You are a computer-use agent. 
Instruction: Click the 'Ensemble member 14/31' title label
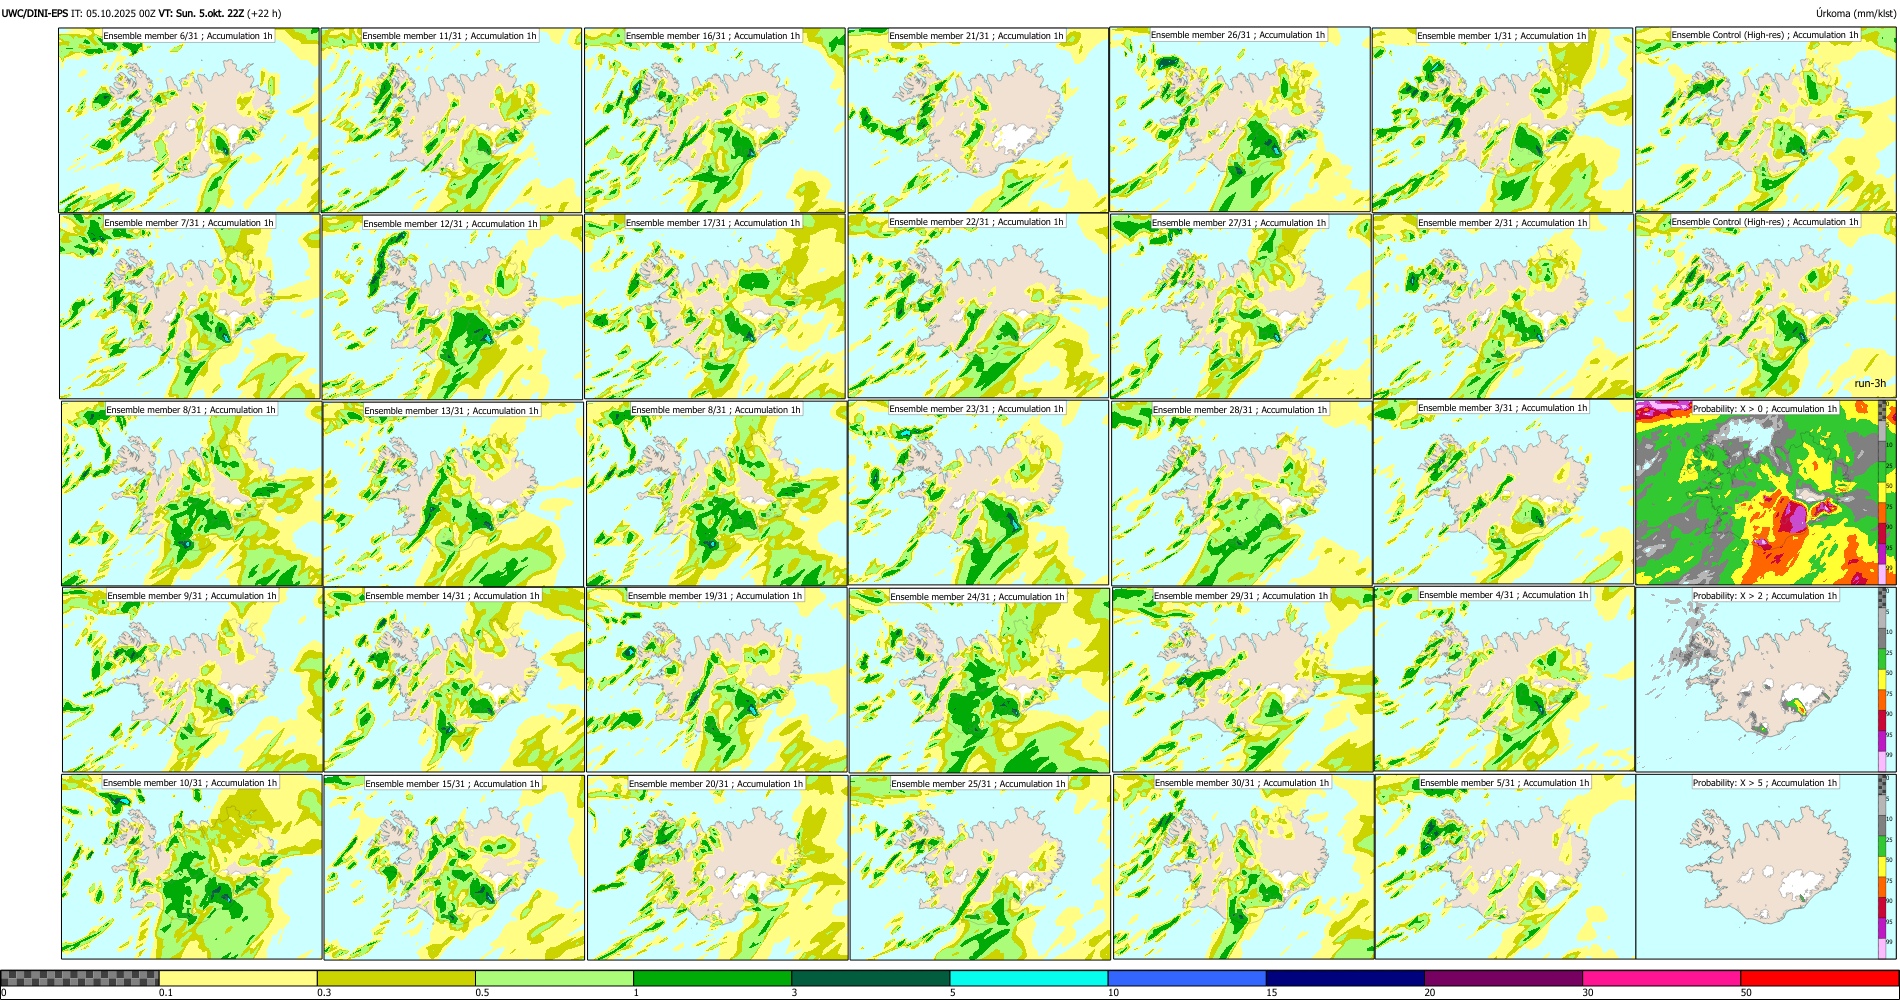(x=452, y=596)
